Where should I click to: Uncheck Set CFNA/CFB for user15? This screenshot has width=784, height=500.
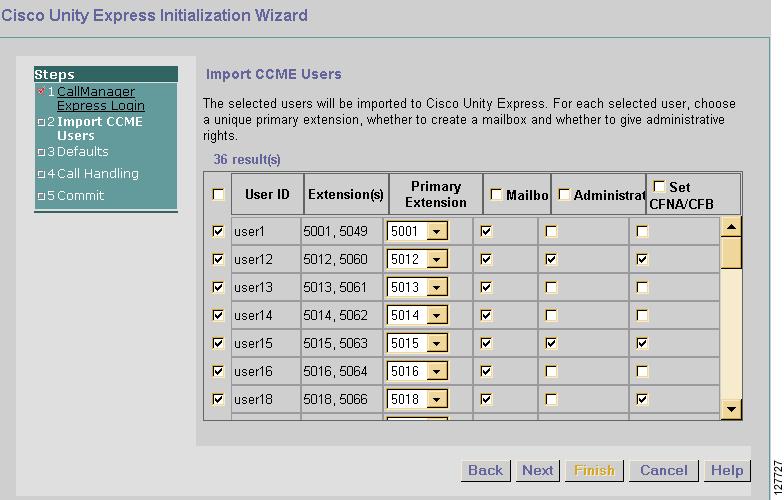click(642, 343)
